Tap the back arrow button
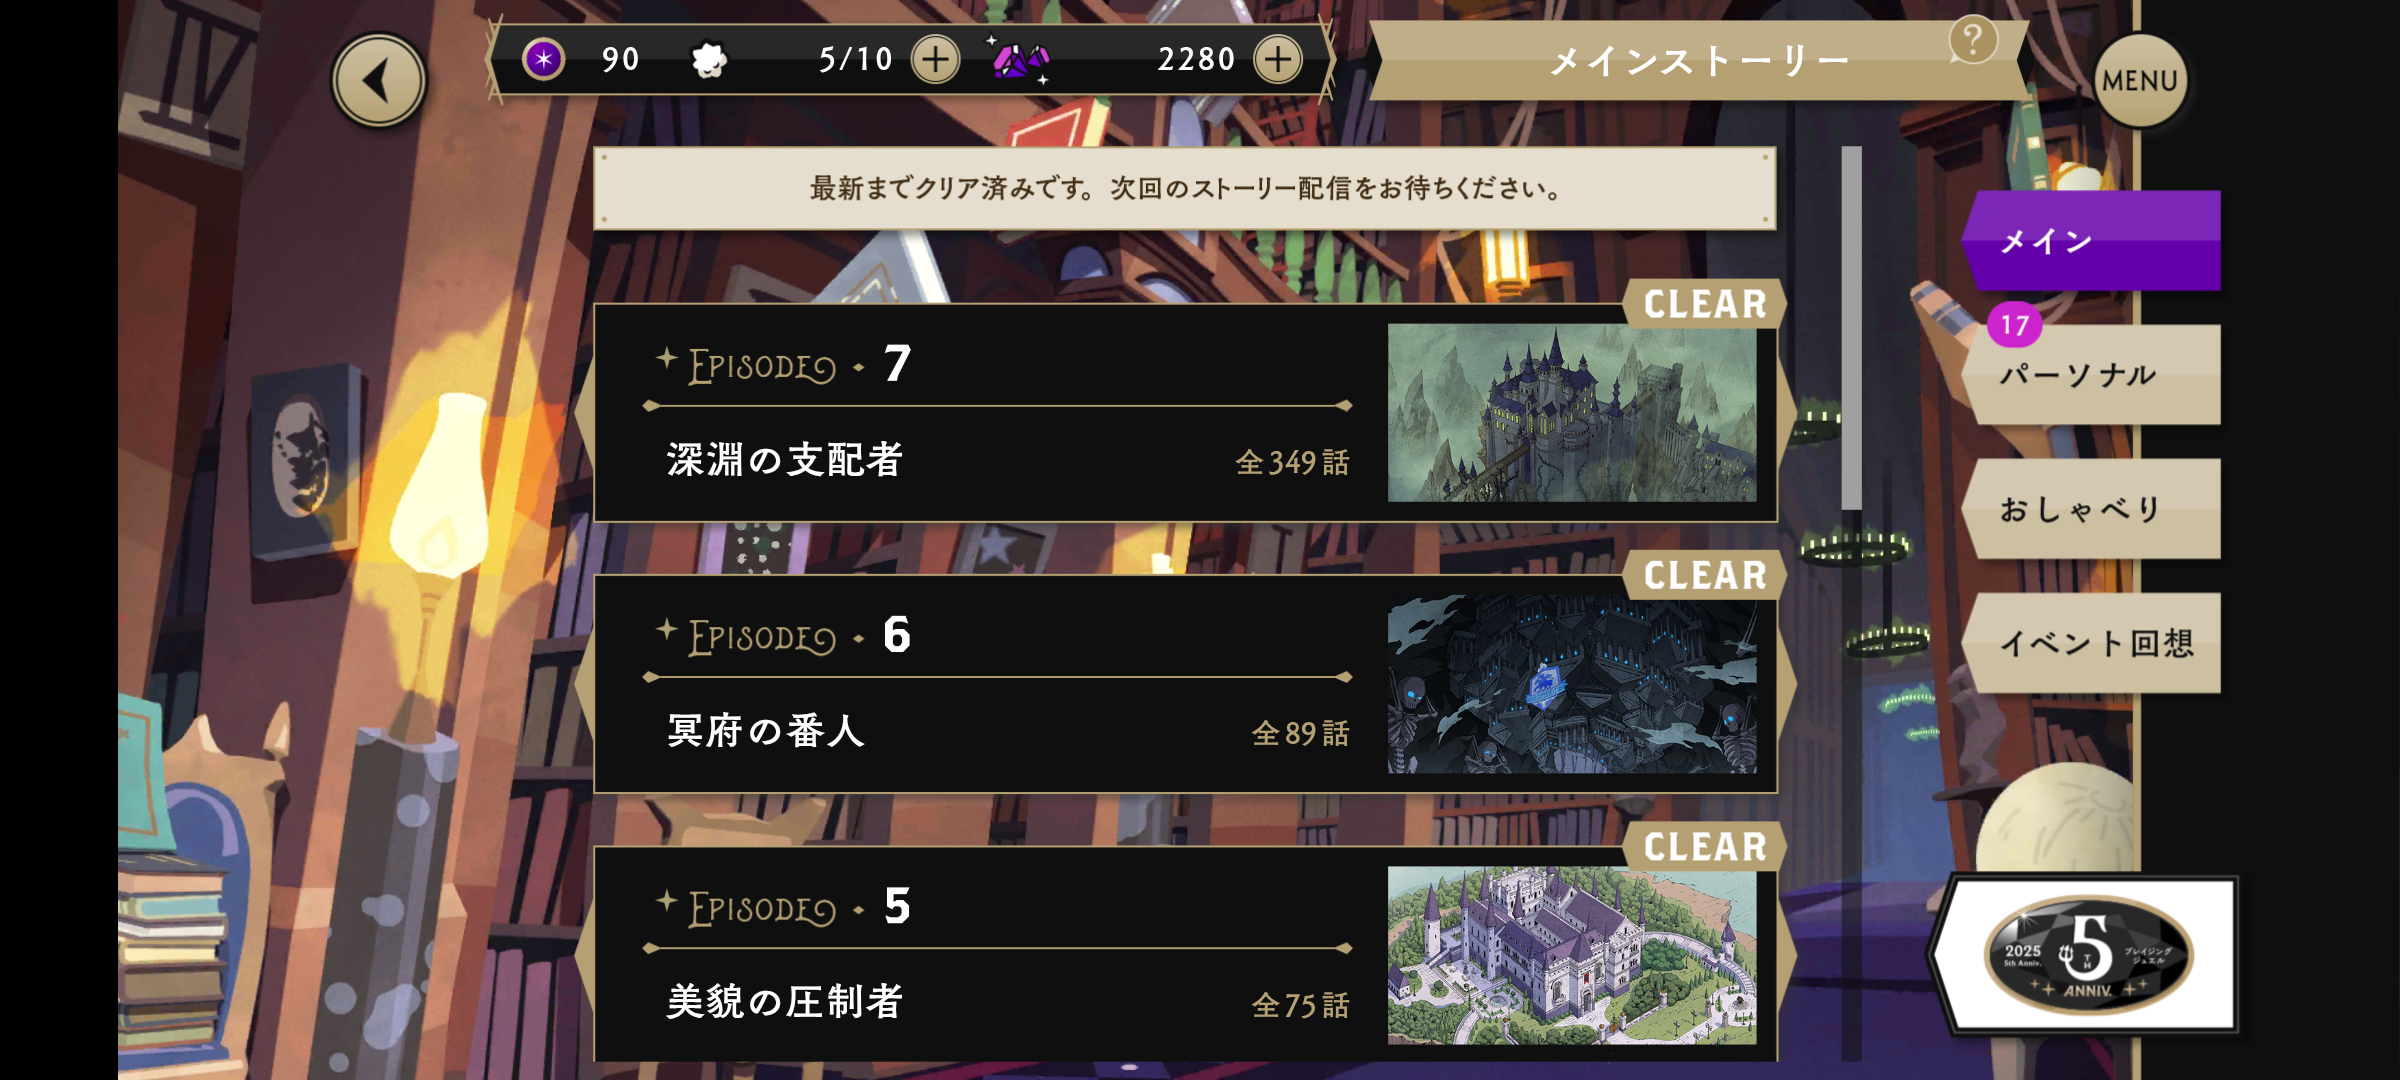 (379, 81)
